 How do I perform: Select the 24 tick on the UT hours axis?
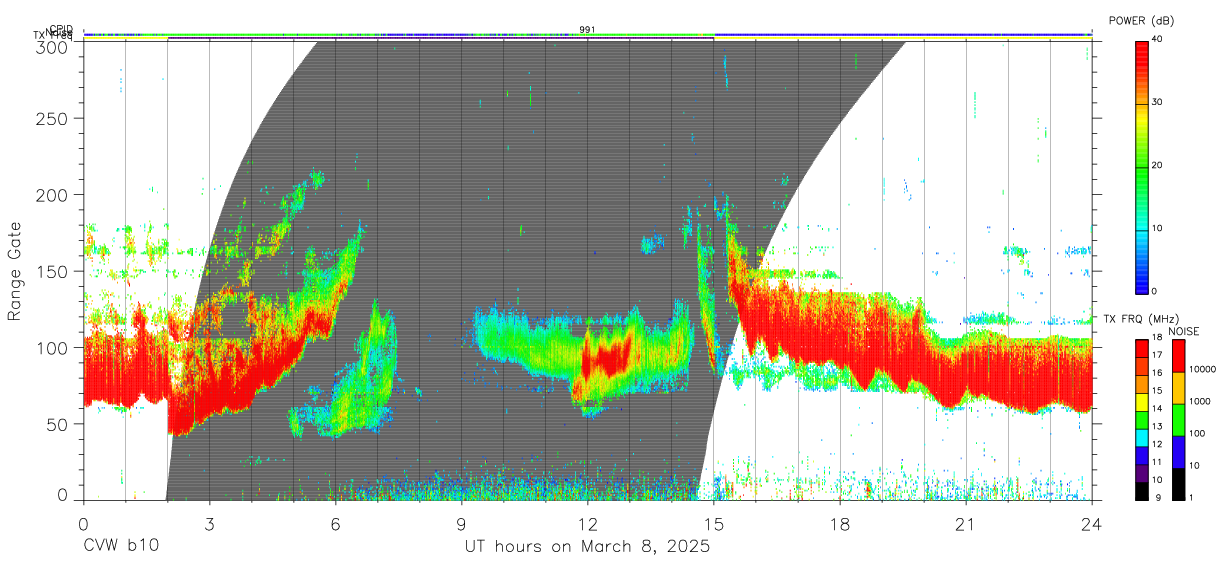pyautogui.click(x=1091, y=523)
